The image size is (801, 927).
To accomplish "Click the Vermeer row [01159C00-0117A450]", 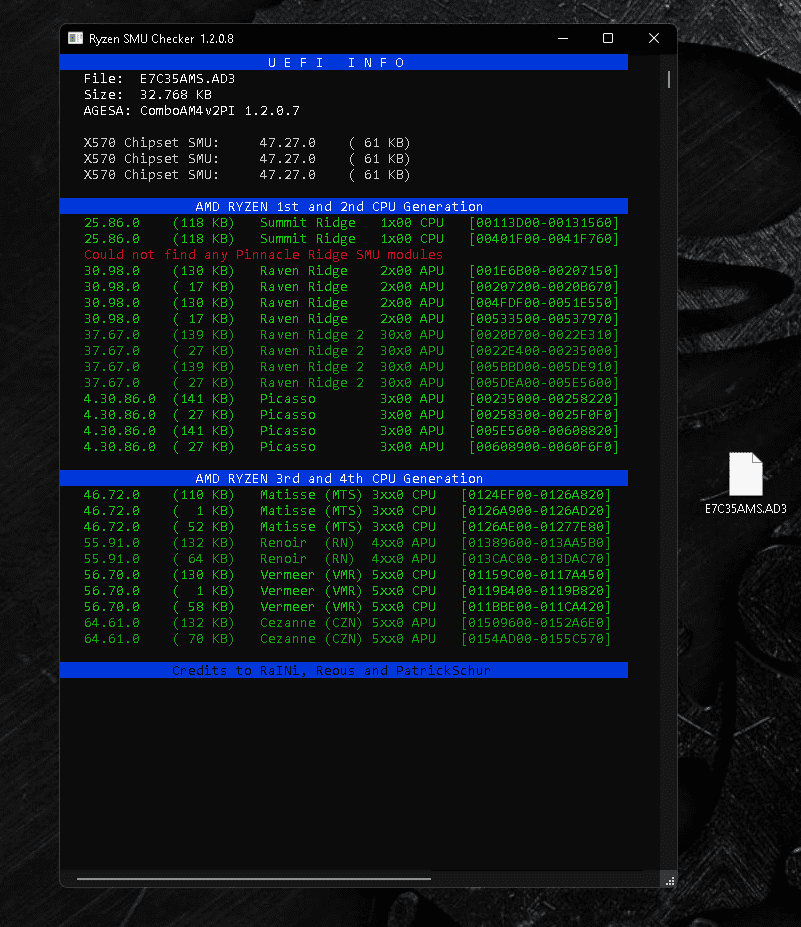I will pos(347,574).
